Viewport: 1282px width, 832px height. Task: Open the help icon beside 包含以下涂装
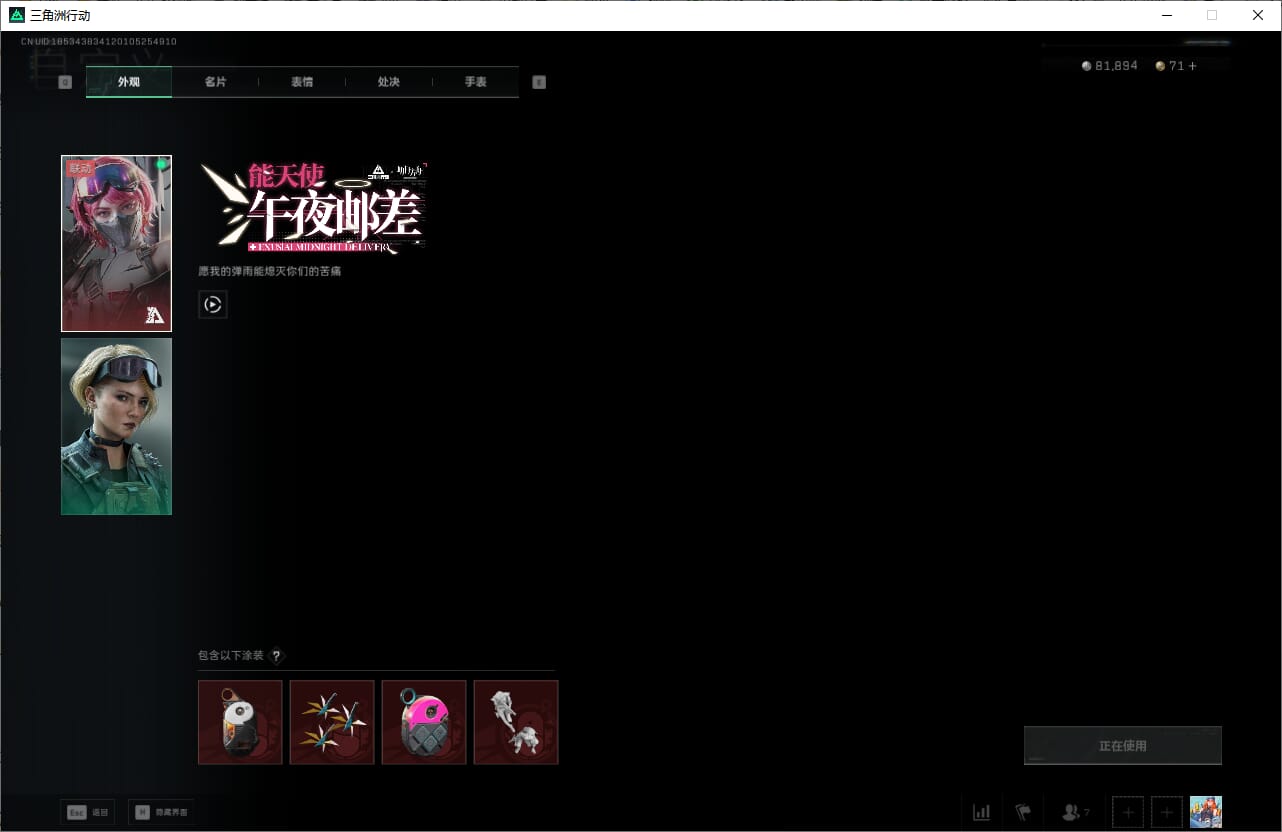(x=277, y=656)
